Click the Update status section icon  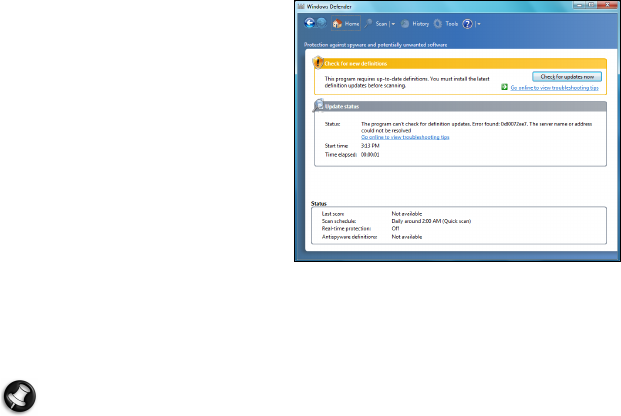tap(318, 105)
